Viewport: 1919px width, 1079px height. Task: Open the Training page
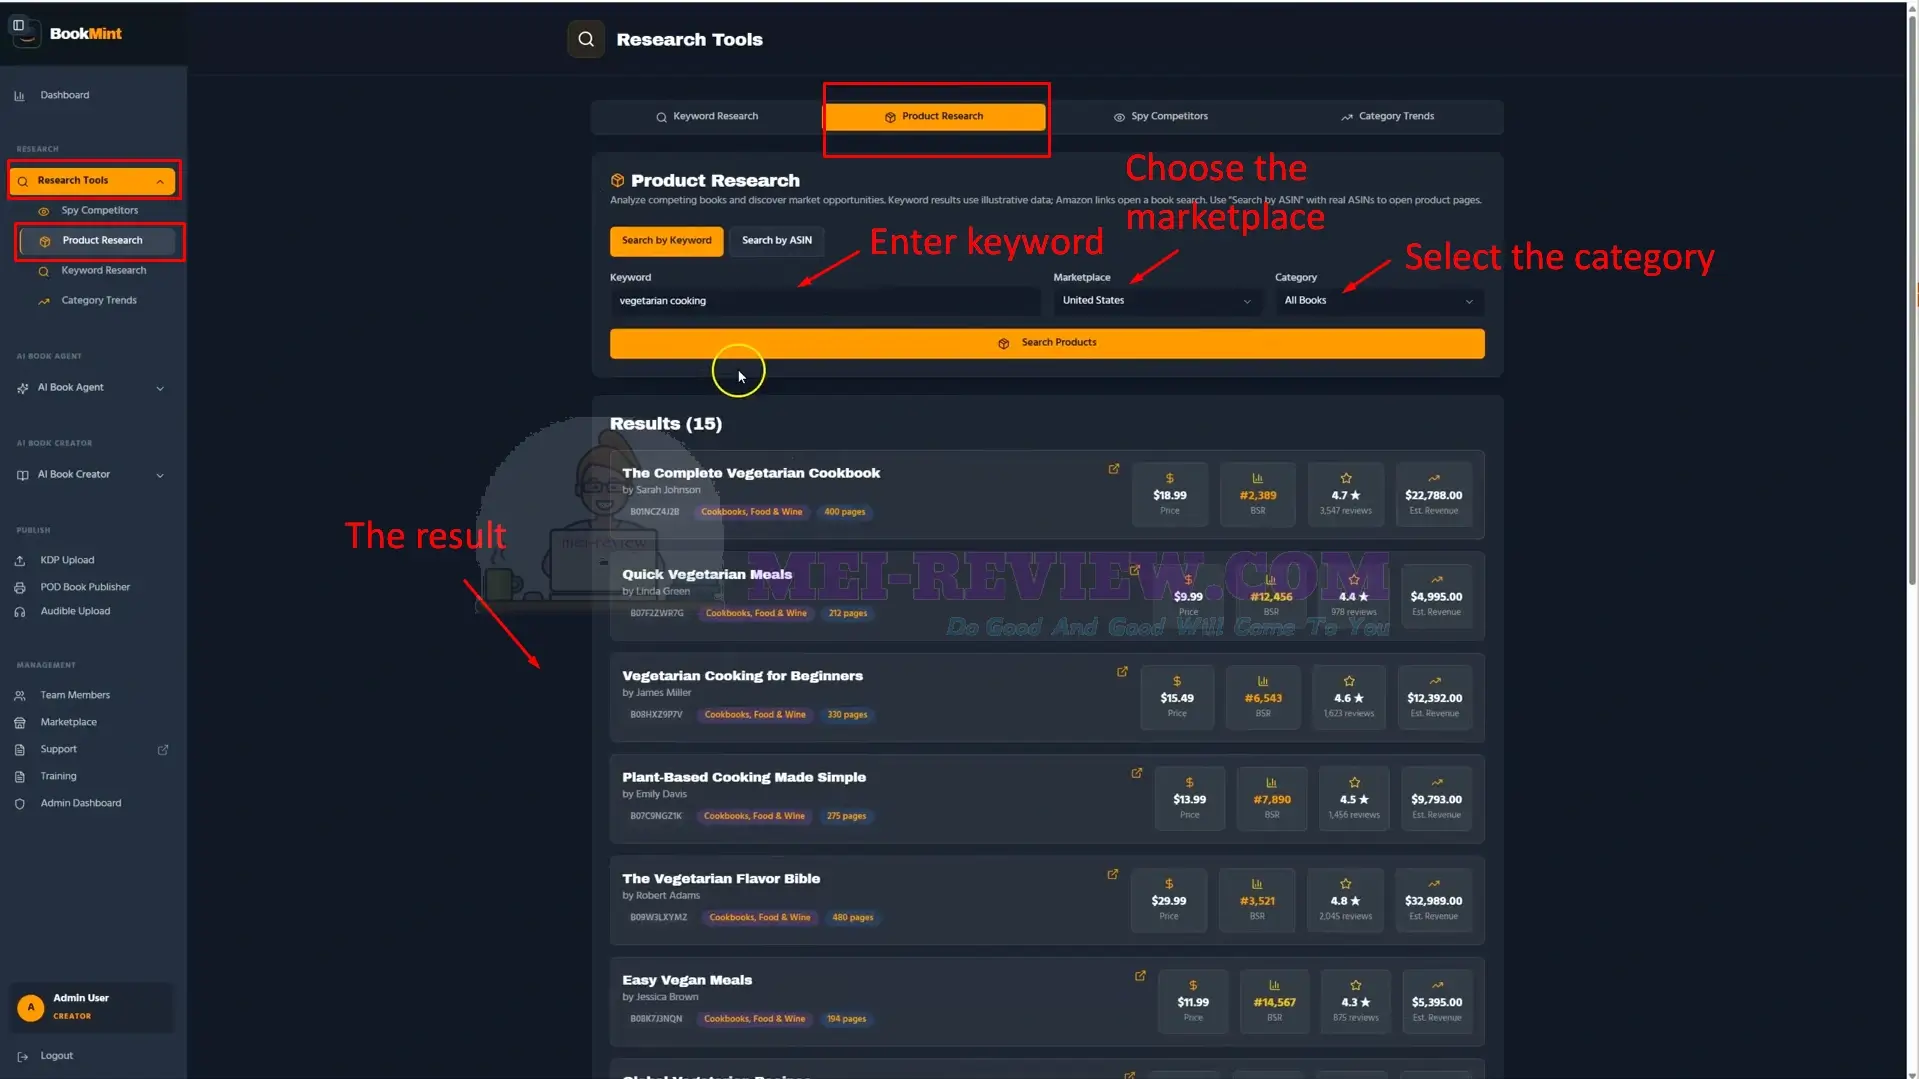click(x=58, y=777)
